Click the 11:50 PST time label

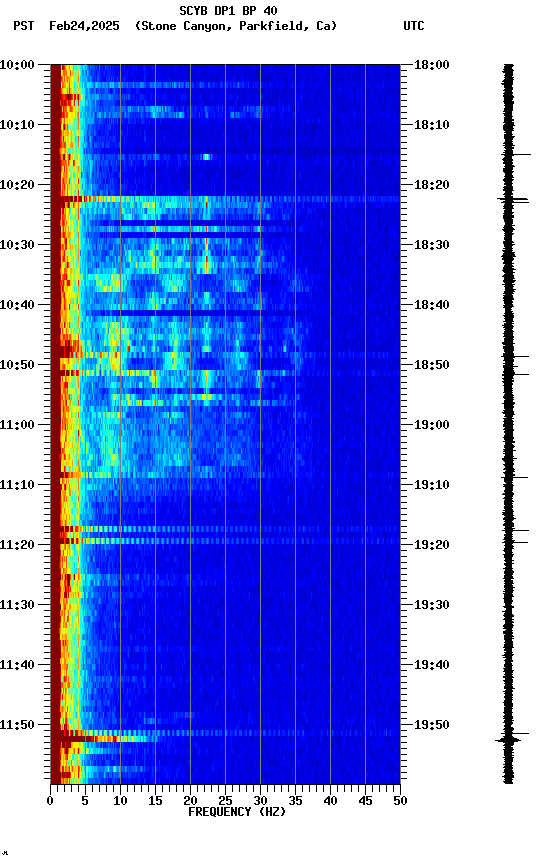click(17, 725)
